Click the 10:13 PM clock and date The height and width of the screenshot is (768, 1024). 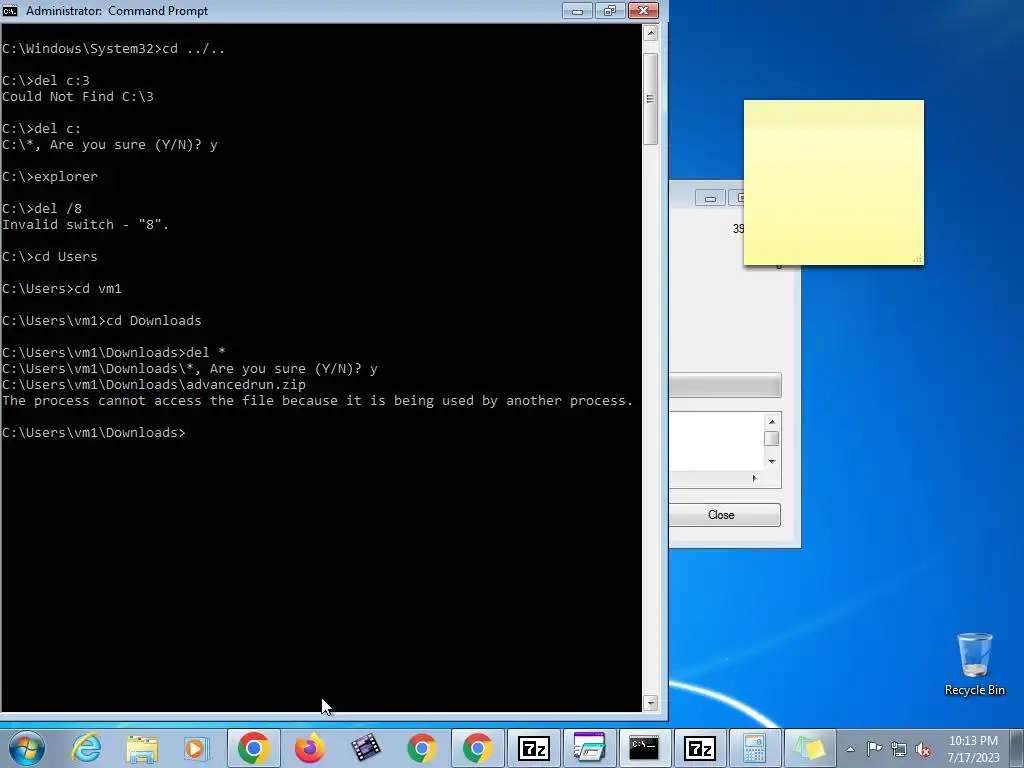click(x=973, y=749)
